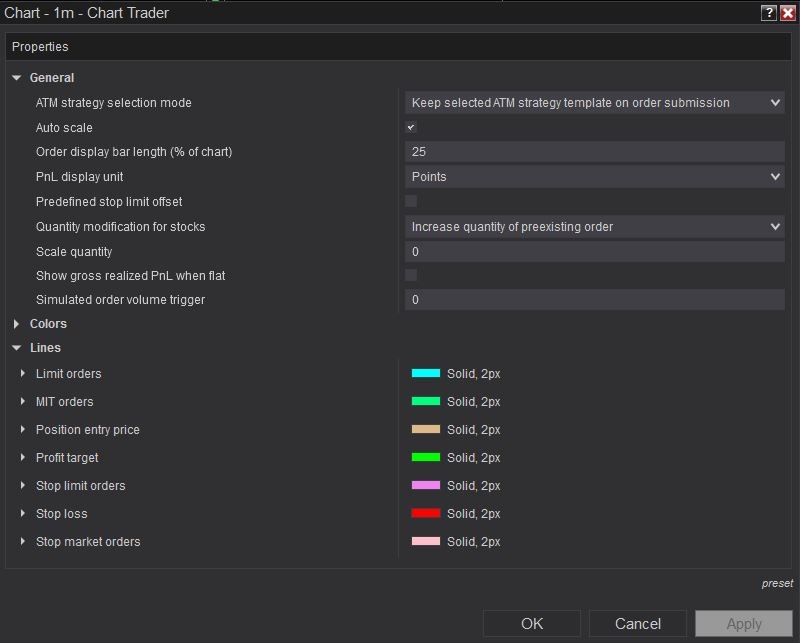The width and height of the screenshot is (800, 643).
Task: Click the pink Stop market orders swatch
Action: [x=426, y=541]
